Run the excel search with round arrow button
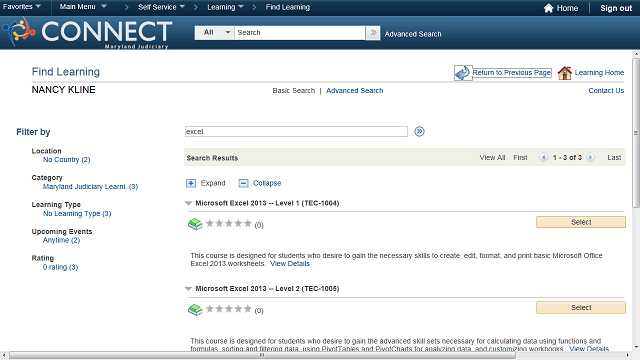Viewport: 640px width, 360px height. (419, 131)
